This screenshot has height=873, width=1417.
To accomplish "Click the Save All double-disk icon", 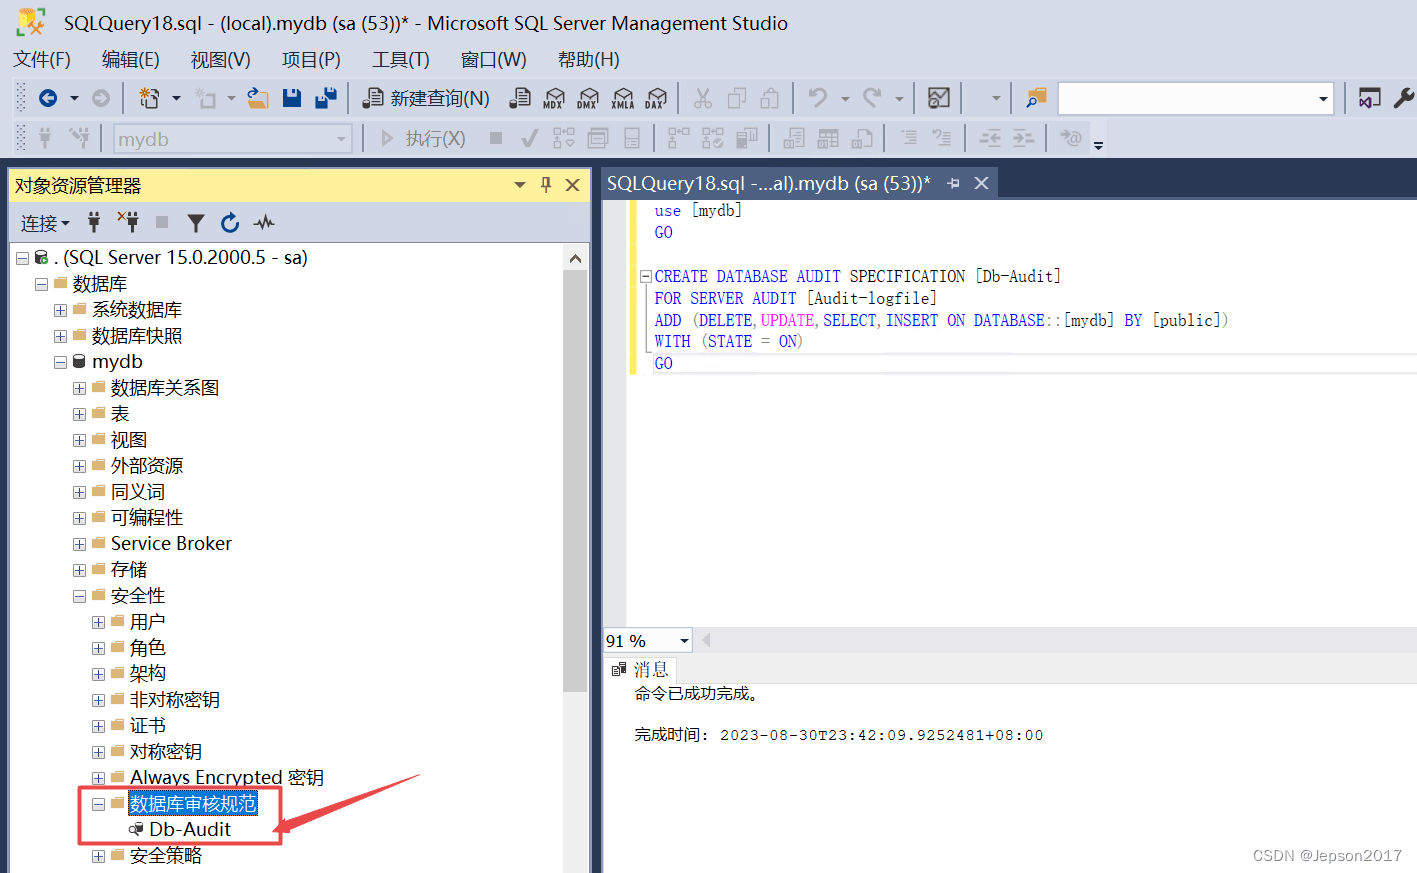I will click(326, 98).
